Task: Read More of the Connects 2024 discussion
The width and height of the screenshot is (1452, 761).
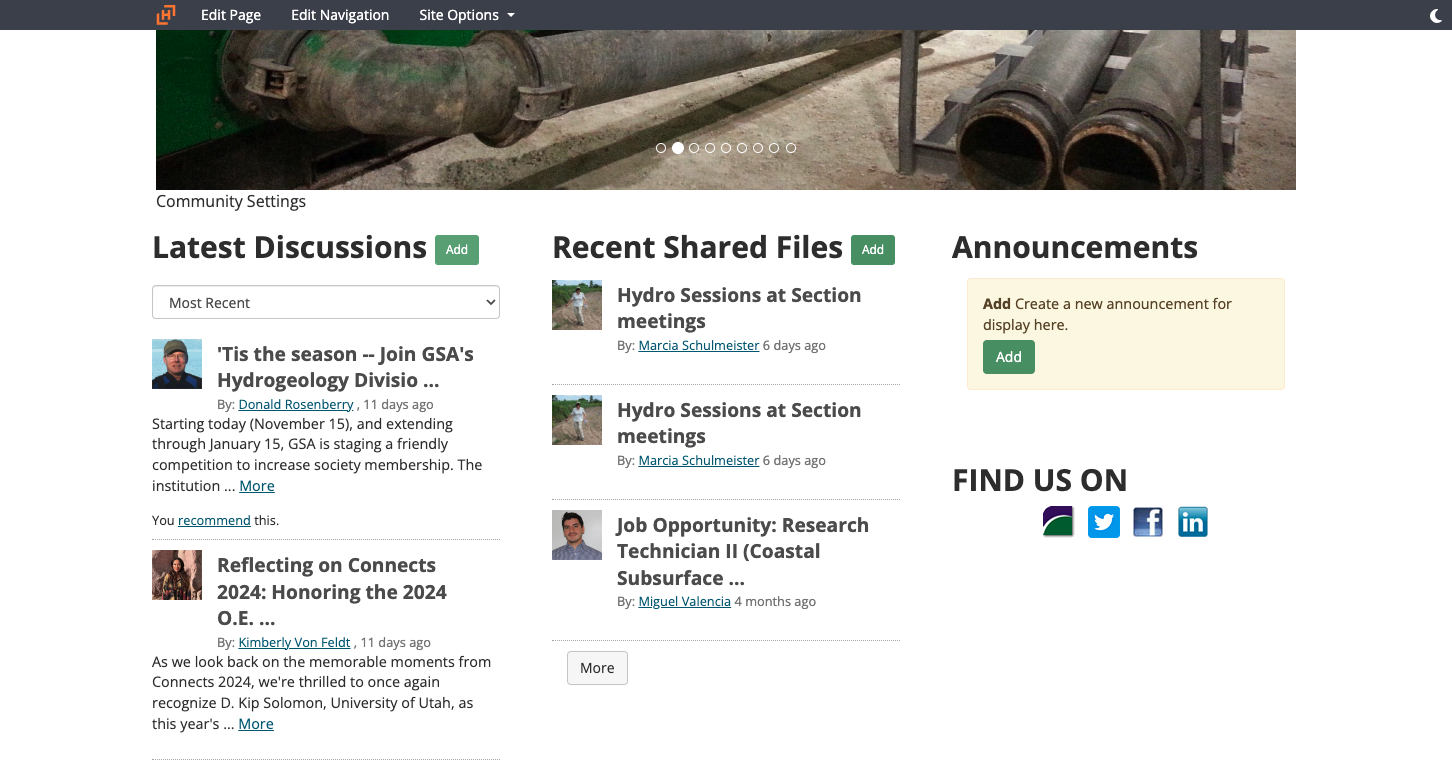Action: pos(256,724)
